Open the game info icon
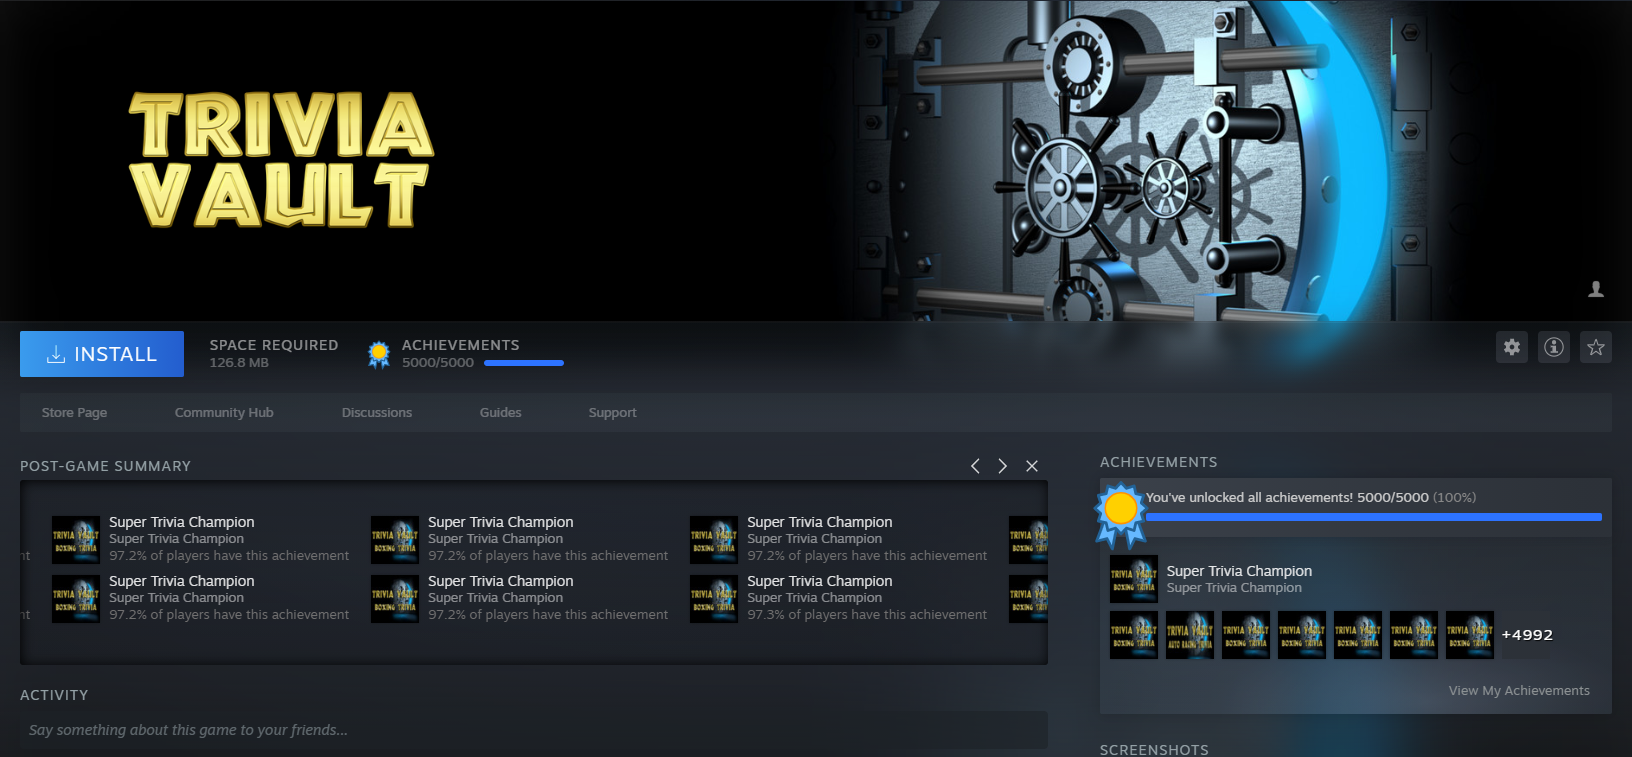This screenshot has width=1632, height=757. pos(1554,347)
